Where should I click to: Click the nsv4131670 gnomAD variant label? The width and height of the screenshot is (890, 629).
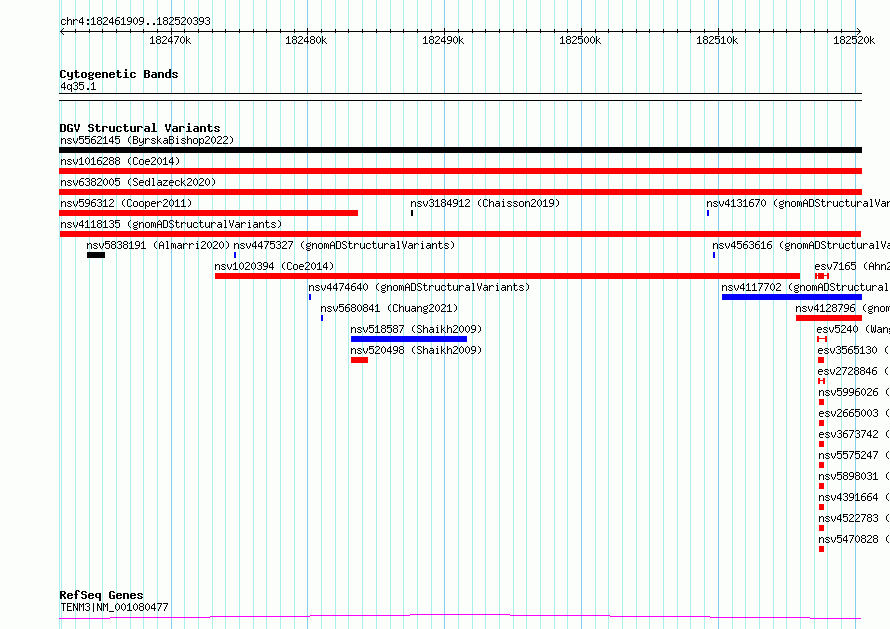point(797,203)
